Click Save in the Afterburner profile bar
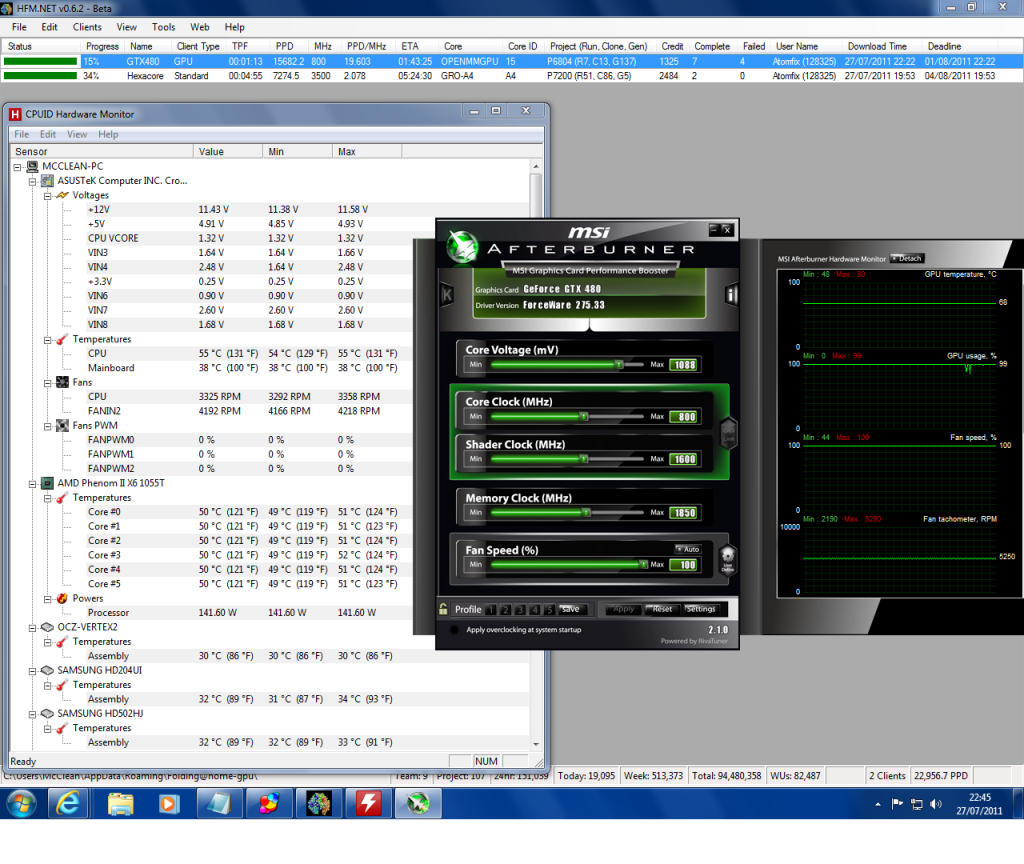Screen dimensions: 1024x864 (570, 609)
